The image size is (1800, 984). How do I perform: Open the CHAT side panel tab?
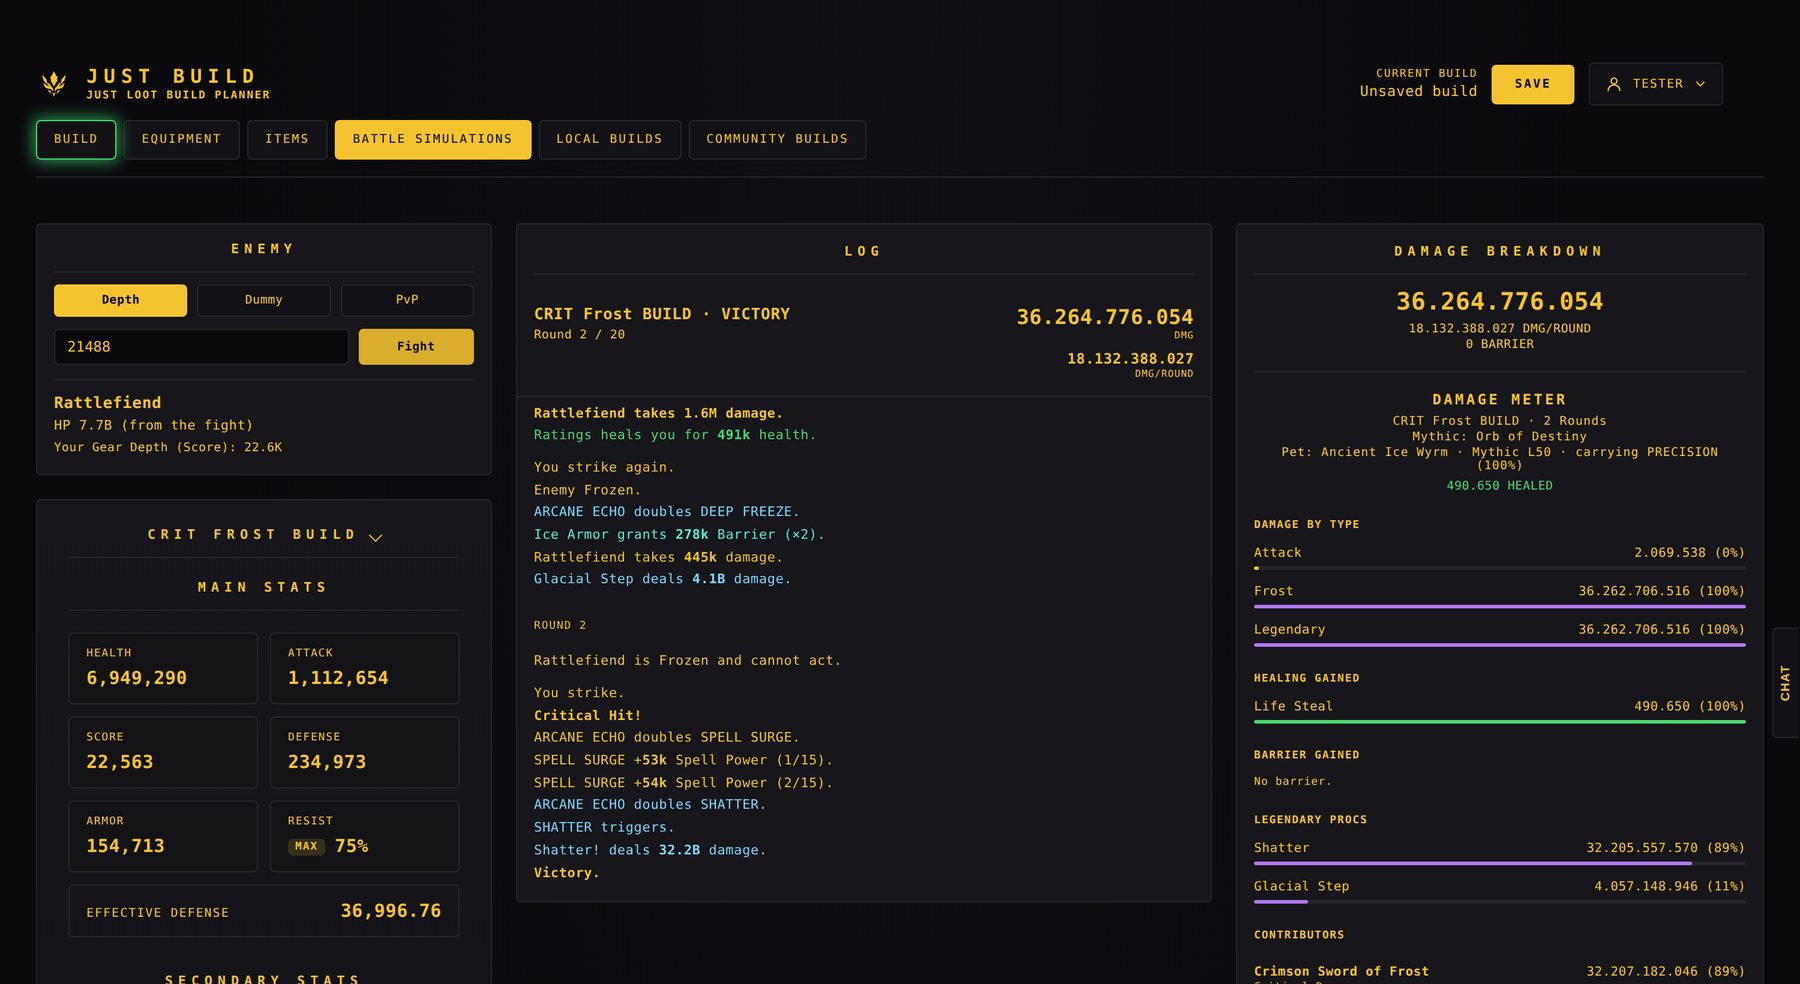(x=1785, y=683)
